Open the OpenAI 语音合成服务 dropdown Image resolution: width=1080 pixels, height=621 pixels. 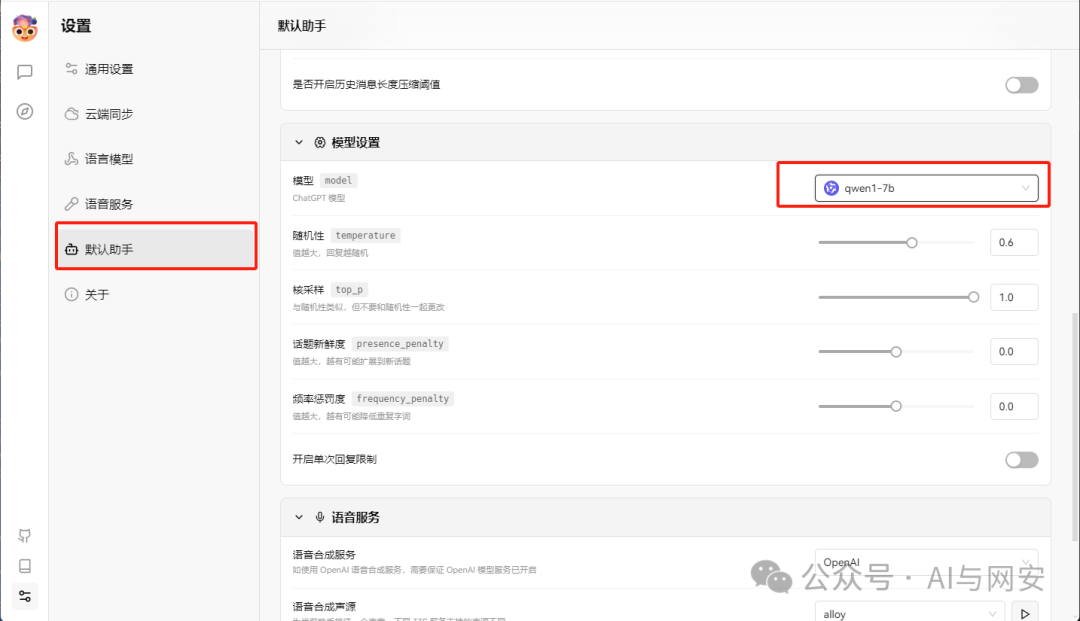tap(926, 562)
